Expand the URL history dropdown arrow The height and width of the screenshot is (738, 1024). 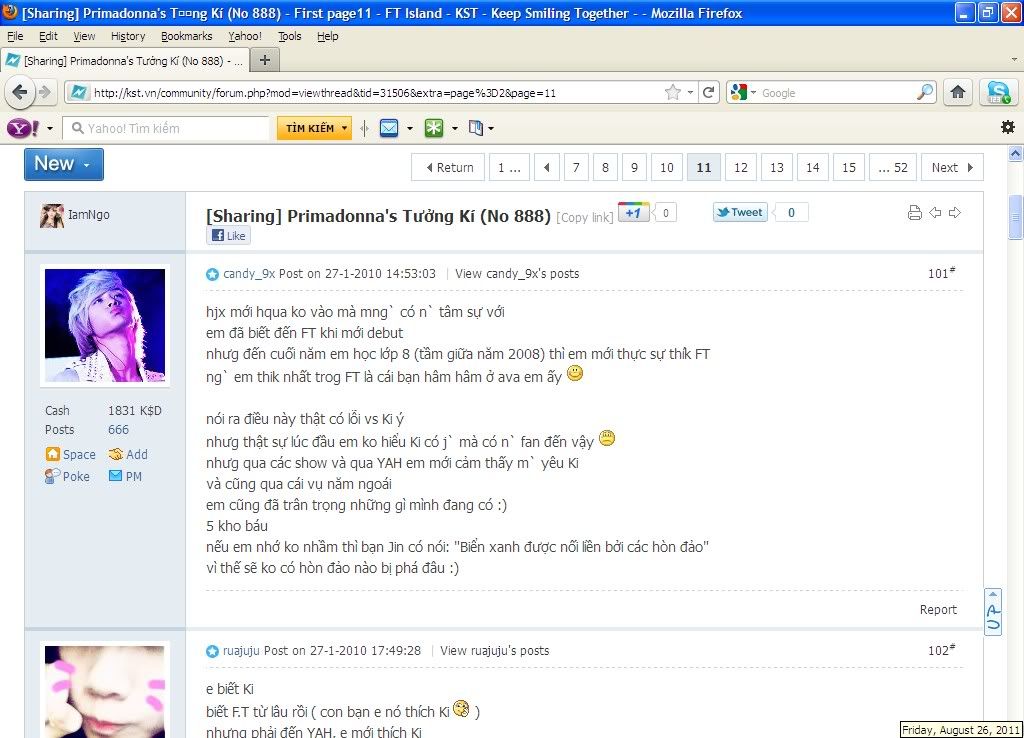coord(690,93)
